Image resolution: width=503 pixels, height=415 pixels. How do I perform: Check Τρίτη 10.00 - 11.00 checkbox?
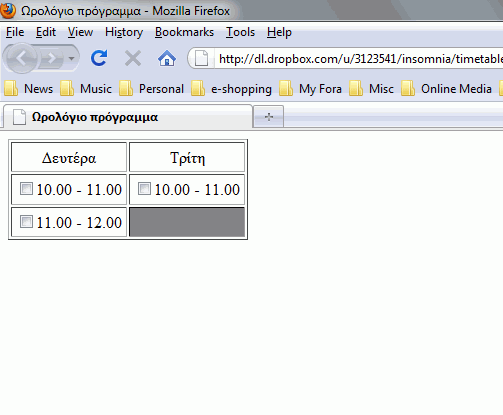pos(144,188)
